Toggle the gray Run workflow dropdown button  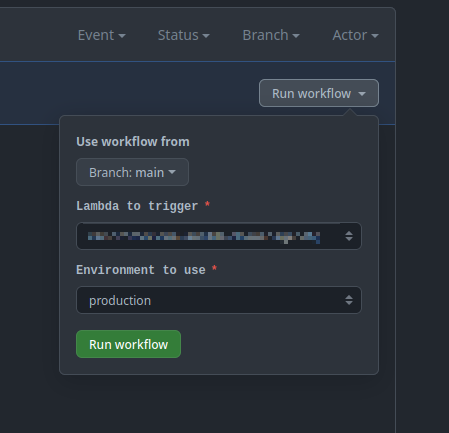(x=319, y=93)
